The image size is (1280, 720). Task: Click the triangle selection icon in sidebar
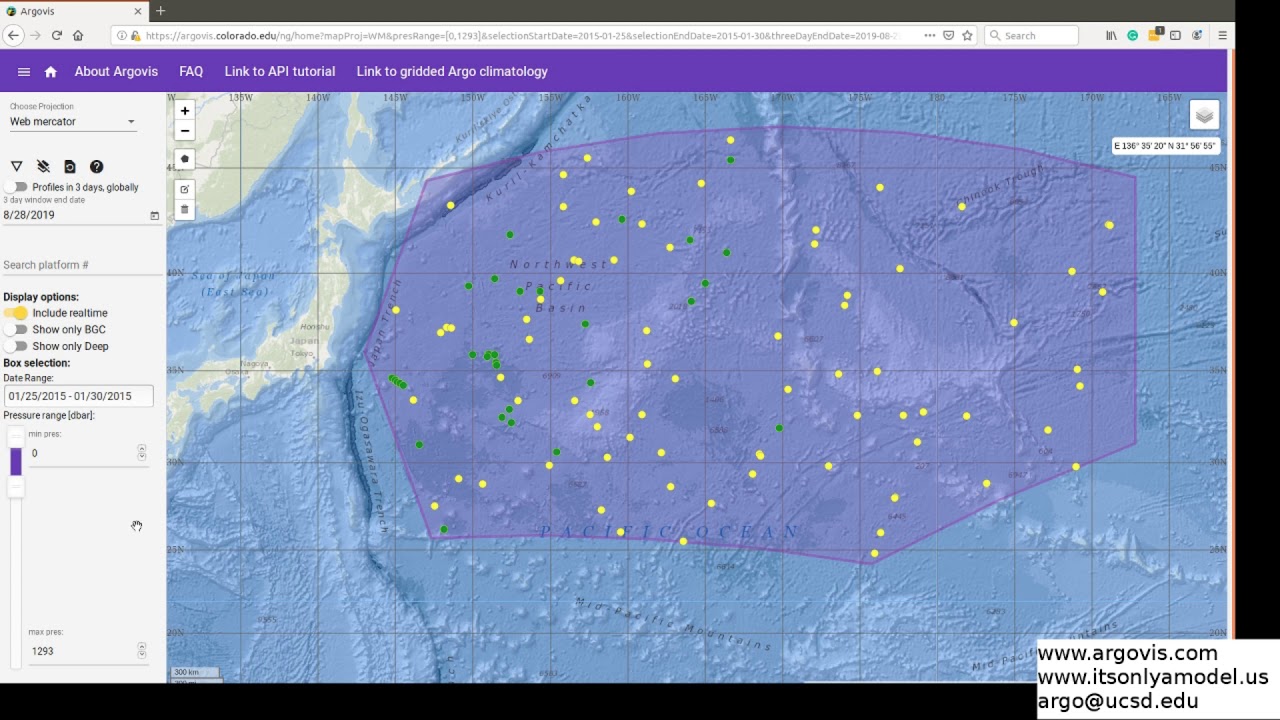tap(16, 167)
